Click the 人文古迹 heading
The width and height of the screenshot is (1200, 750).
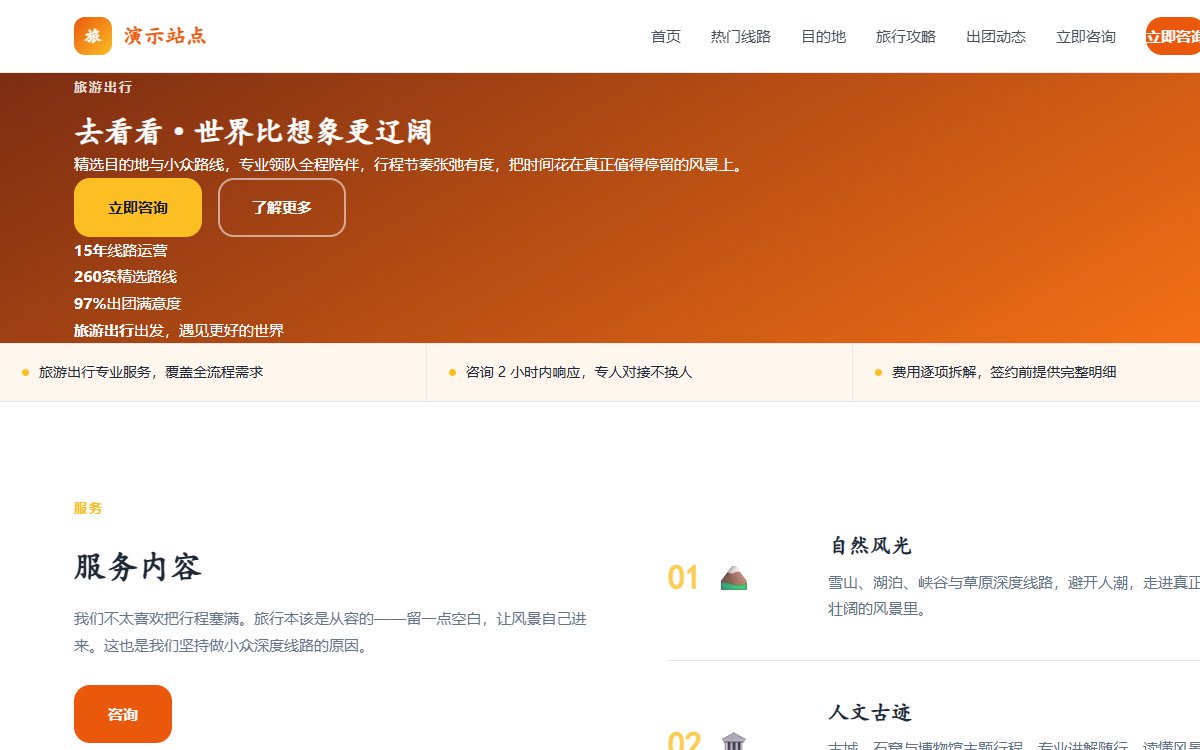click(x=870, y=713)
